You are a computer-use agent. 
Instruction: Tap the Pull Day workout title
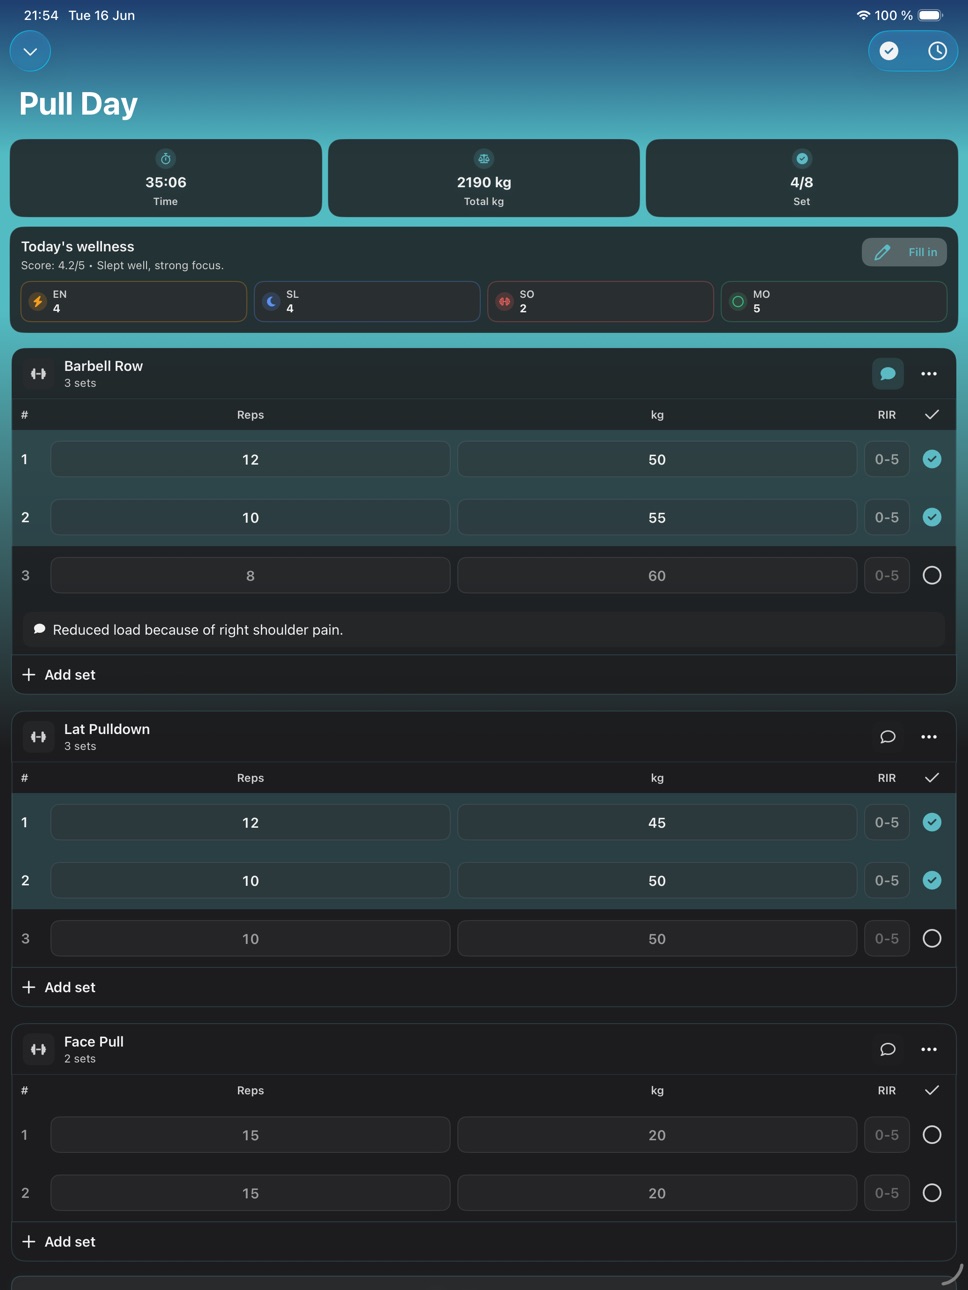(x=78, y=104)
